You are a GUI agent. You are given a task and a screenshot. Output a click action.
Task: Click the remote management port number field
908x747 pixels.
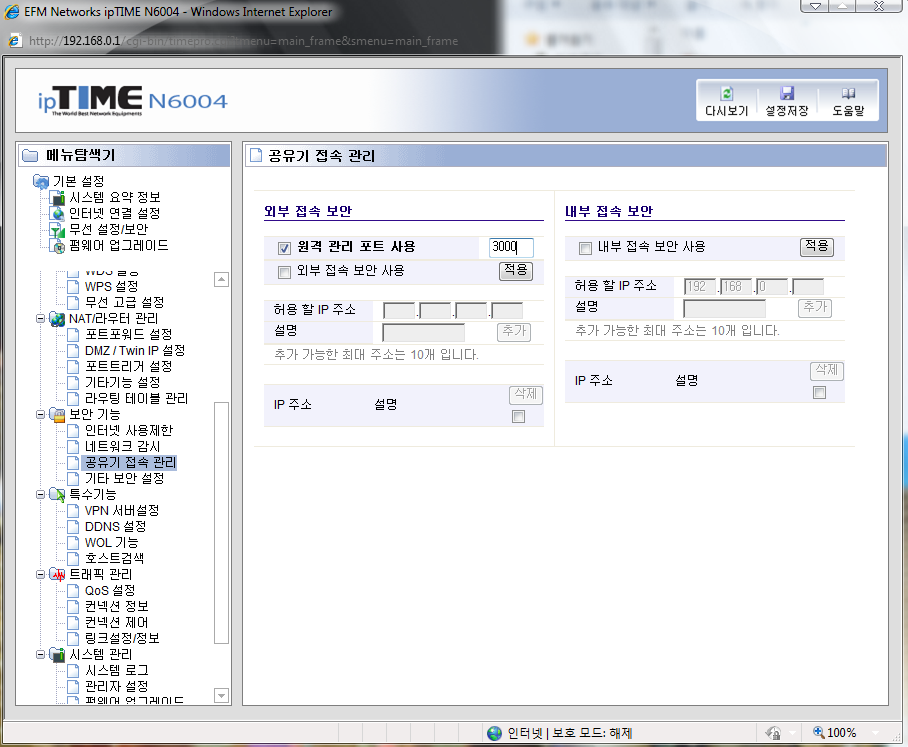tap(511, 247)
